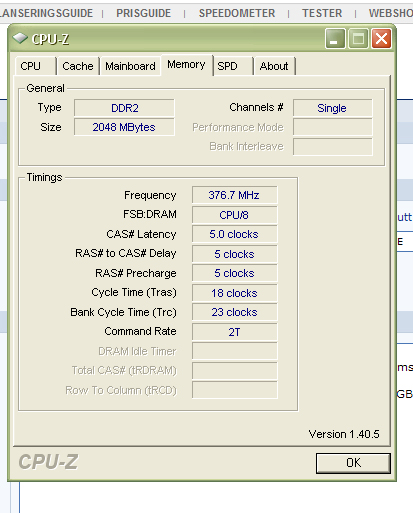Open the About tab
This screenshot has height=513, width=413.
[274, 66]
